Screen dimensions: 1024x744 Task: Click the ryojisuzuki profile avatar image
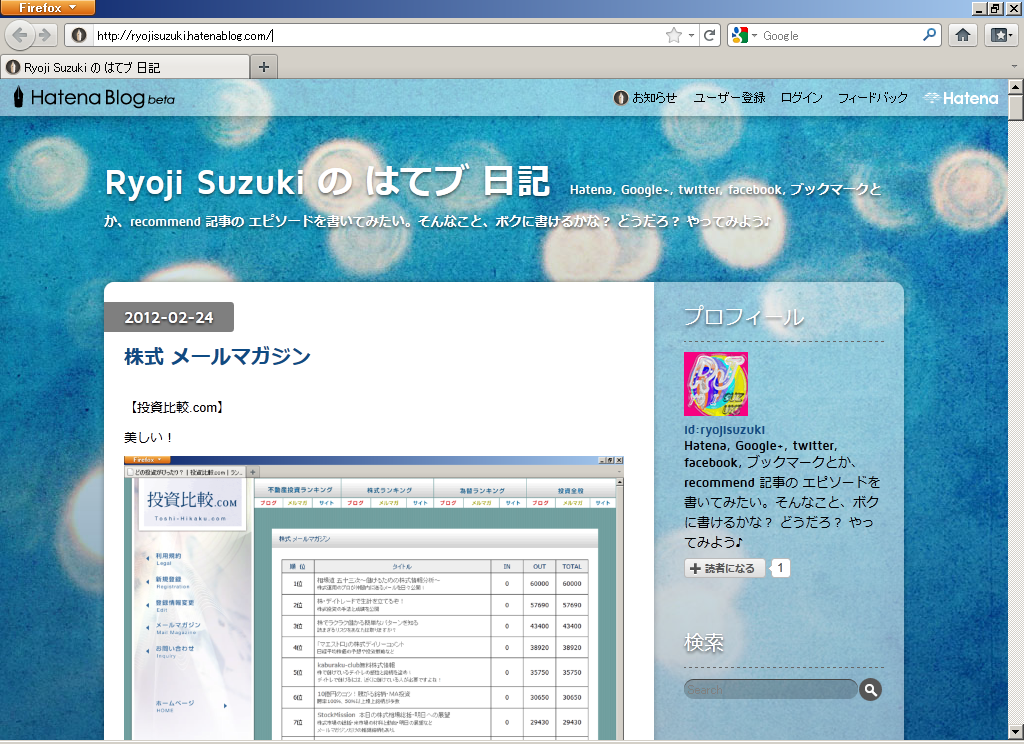coord(715,384)
